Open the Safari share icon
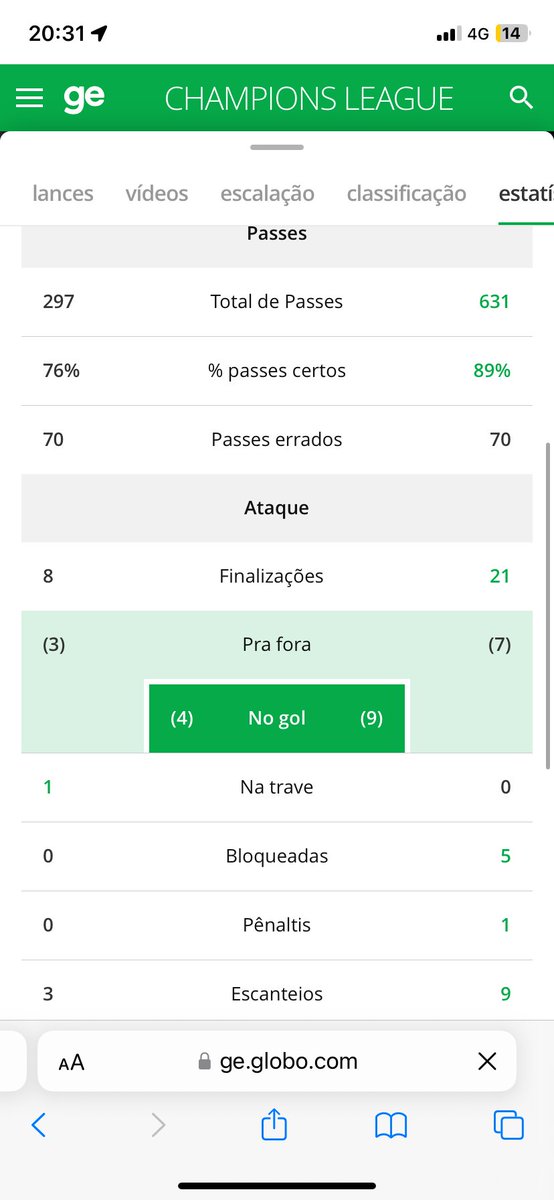554x1200 pixels. [x=274, y=1124]
